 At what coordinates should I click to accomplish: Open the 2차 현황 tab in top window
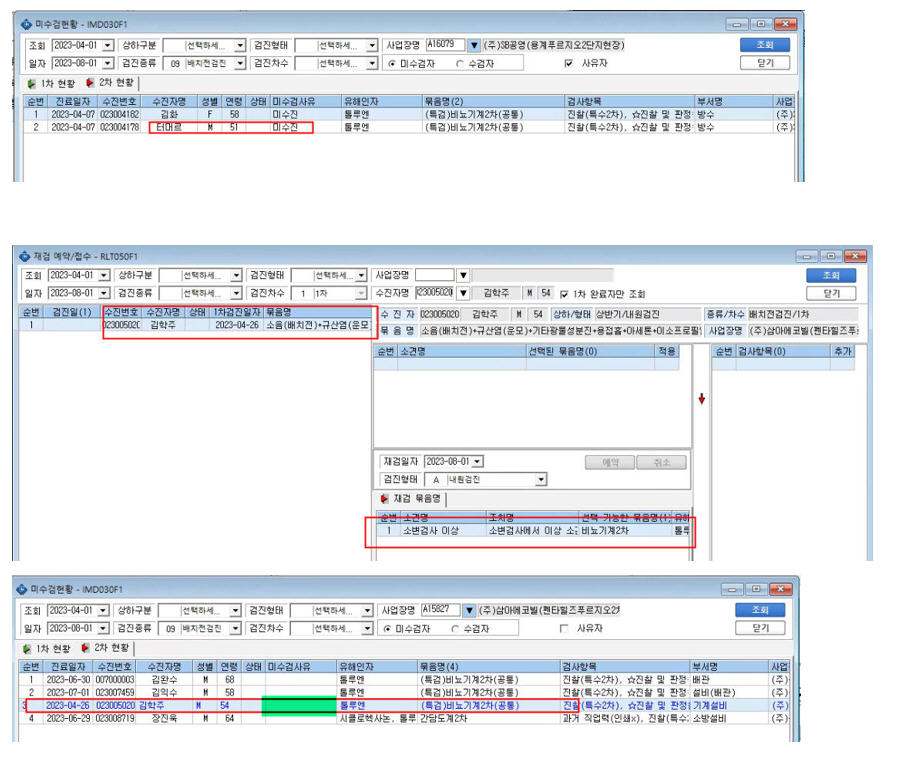[110, 83]
